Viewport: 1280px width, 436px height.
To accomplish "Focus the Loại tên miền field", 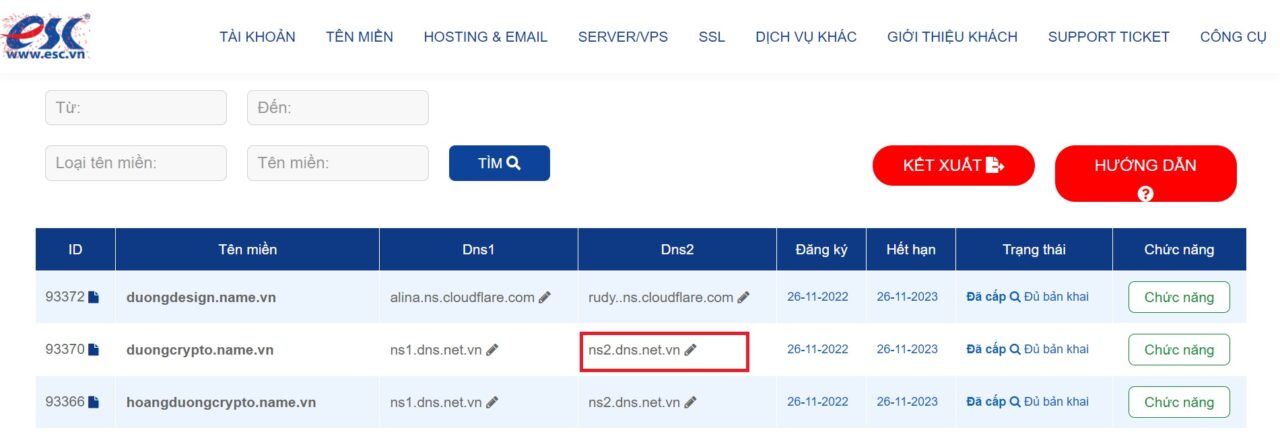I will point(136,163).
